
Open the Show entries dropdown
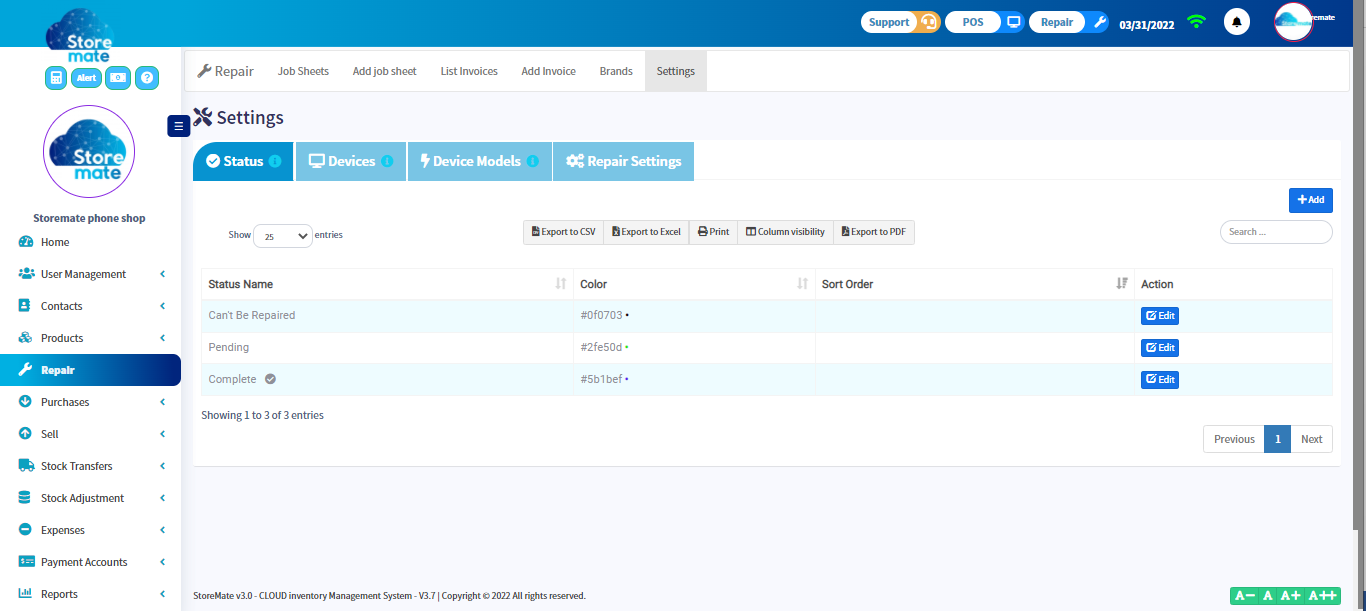[283, 235]
